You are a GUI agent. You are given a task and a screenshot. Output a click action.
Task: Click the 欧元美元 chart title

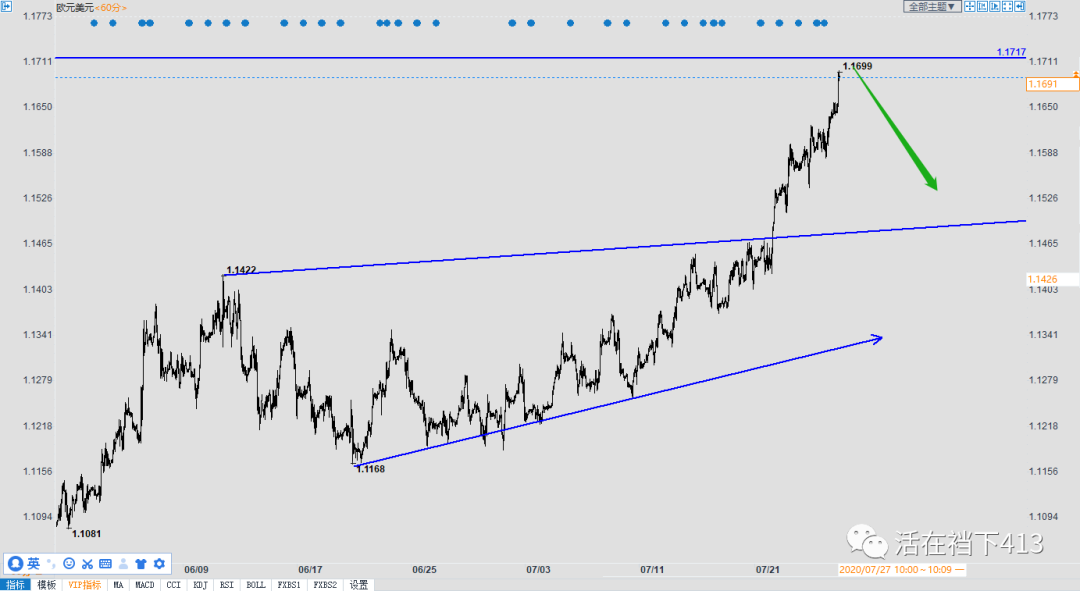click(x=75, y=8)
